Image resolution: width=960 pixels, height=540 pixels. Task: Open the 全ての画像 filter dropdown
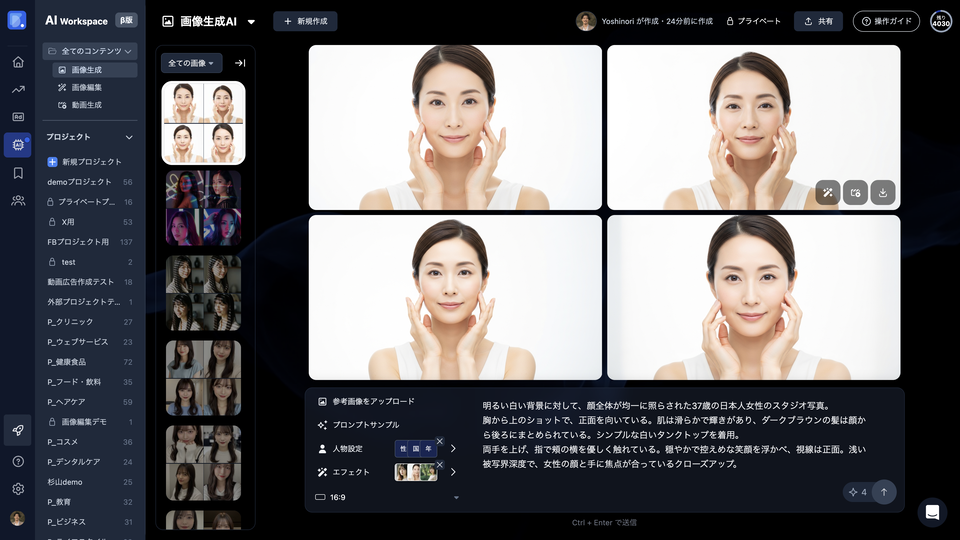pyautogui.click(x=191, y=63)
